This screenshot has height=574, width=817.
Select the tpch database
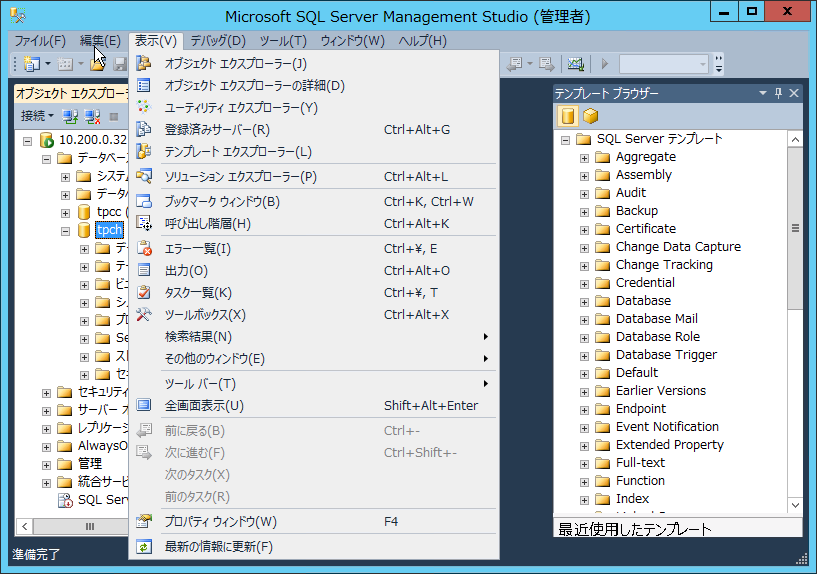[109, 230]
